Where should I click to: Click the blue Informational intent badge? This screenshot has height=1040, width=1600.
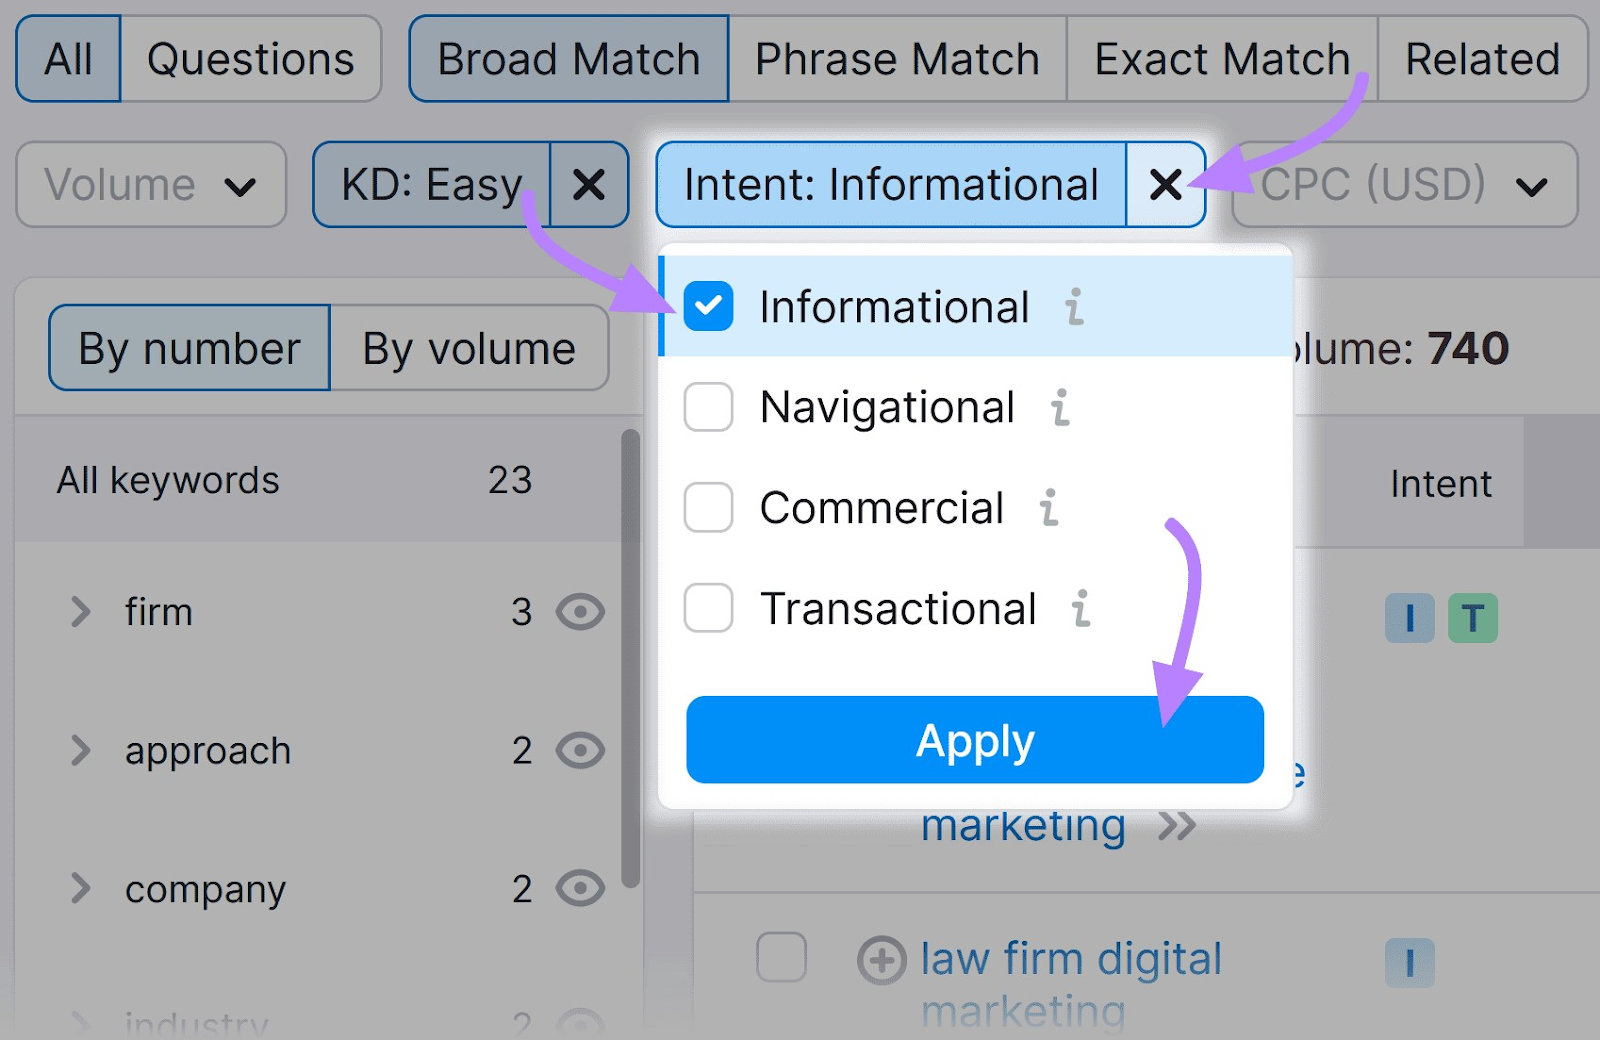(x=1408, y=618)
